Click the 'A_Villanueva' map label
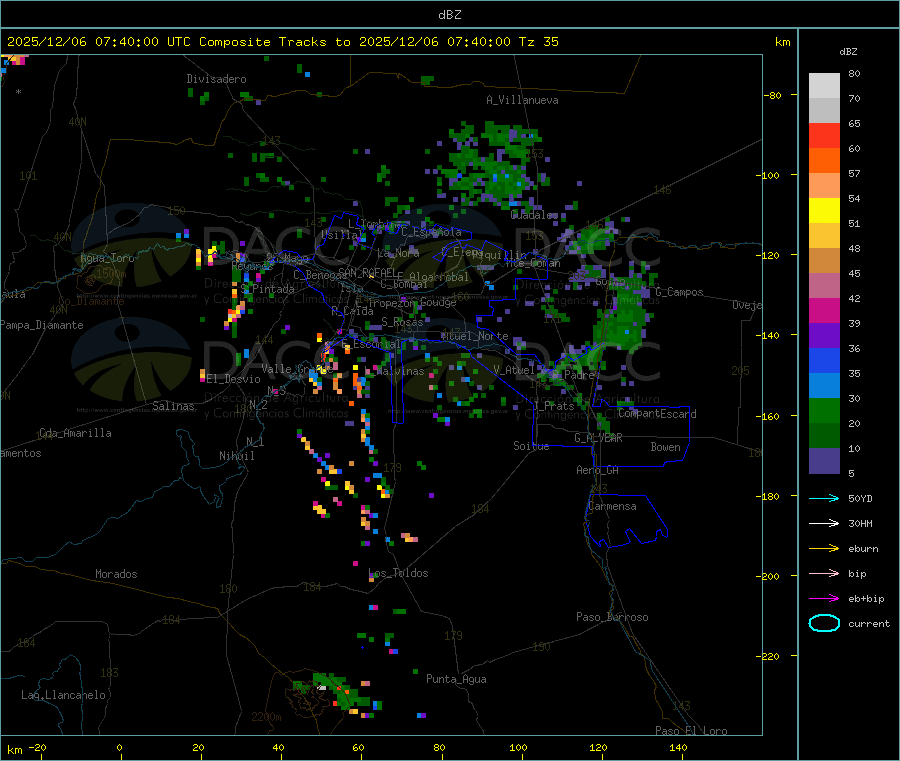Image resolution: width=900 pixels, height=761 pixels. pos(522,100)
